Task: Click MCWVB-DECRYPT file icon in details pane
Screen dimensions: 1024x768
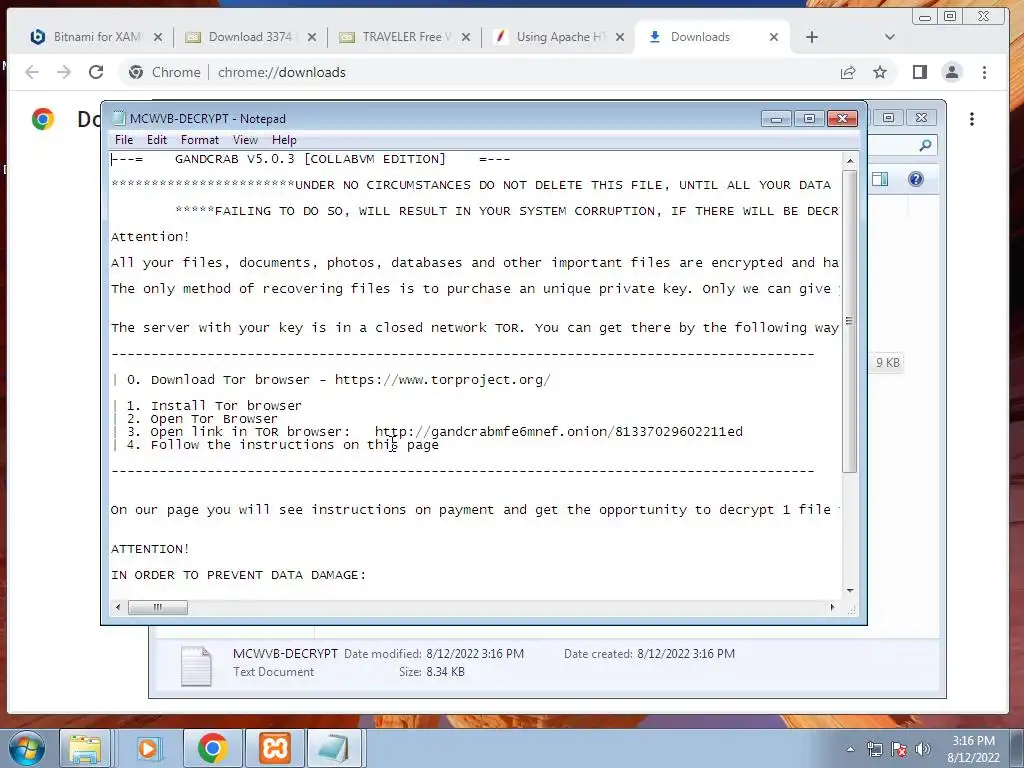Action: [196, 665]
